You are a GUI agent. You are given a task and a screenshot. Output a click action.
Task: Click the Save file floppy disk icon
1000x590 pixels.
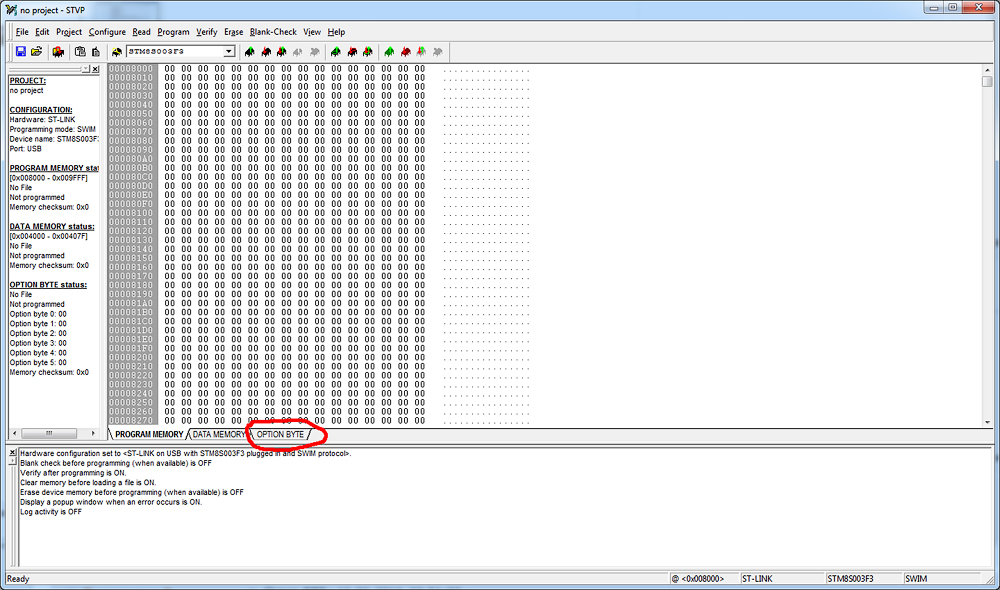(x=21, y=51)
